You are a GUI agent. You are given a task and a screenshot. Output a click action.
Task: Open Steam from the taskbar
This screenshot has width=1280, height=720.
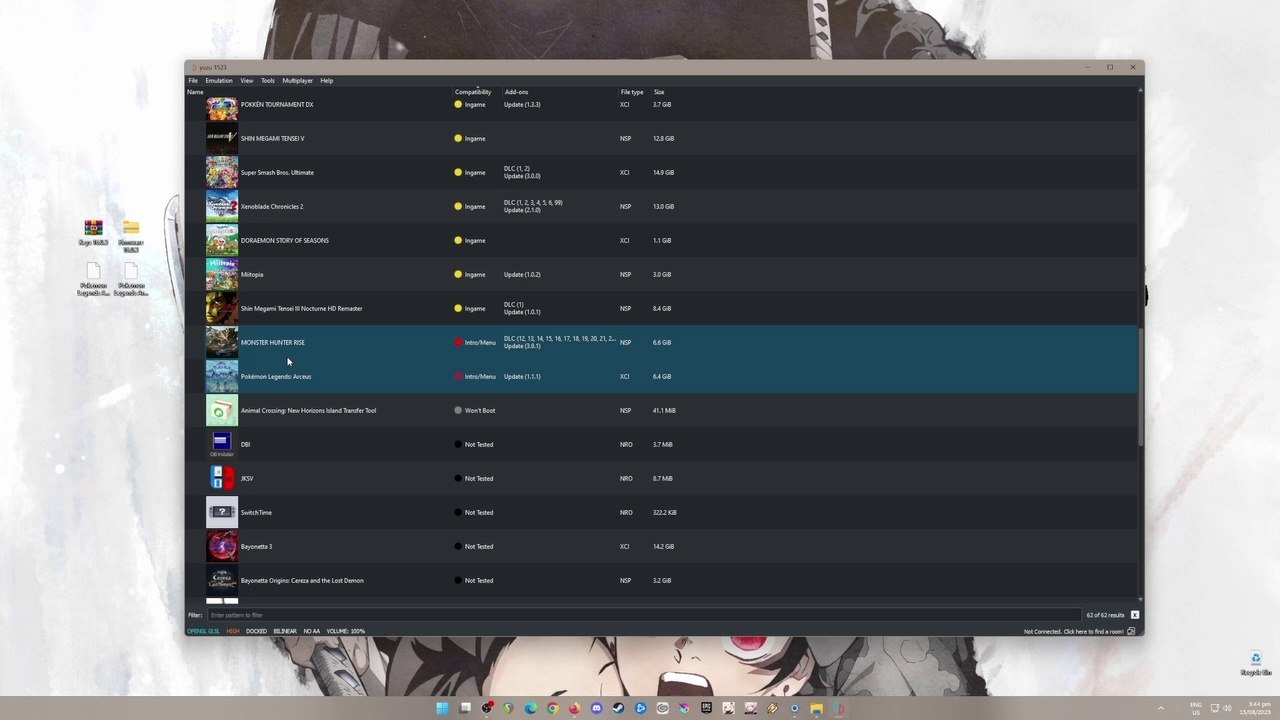618,709
